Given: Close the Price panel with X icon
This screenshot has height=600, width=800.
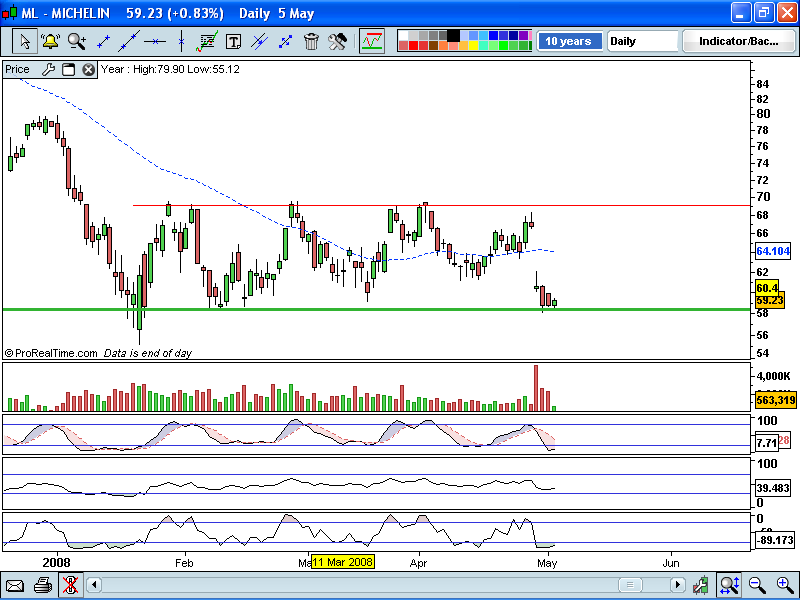Looking at the screenshot, I should (x=89, y=69).
